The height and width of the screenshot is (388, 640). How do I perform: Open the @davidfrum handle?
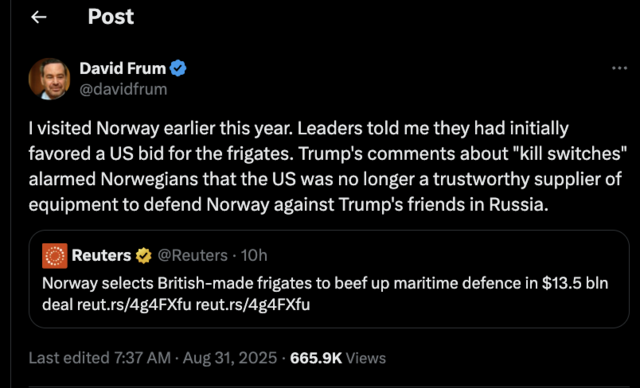point(123,89)
